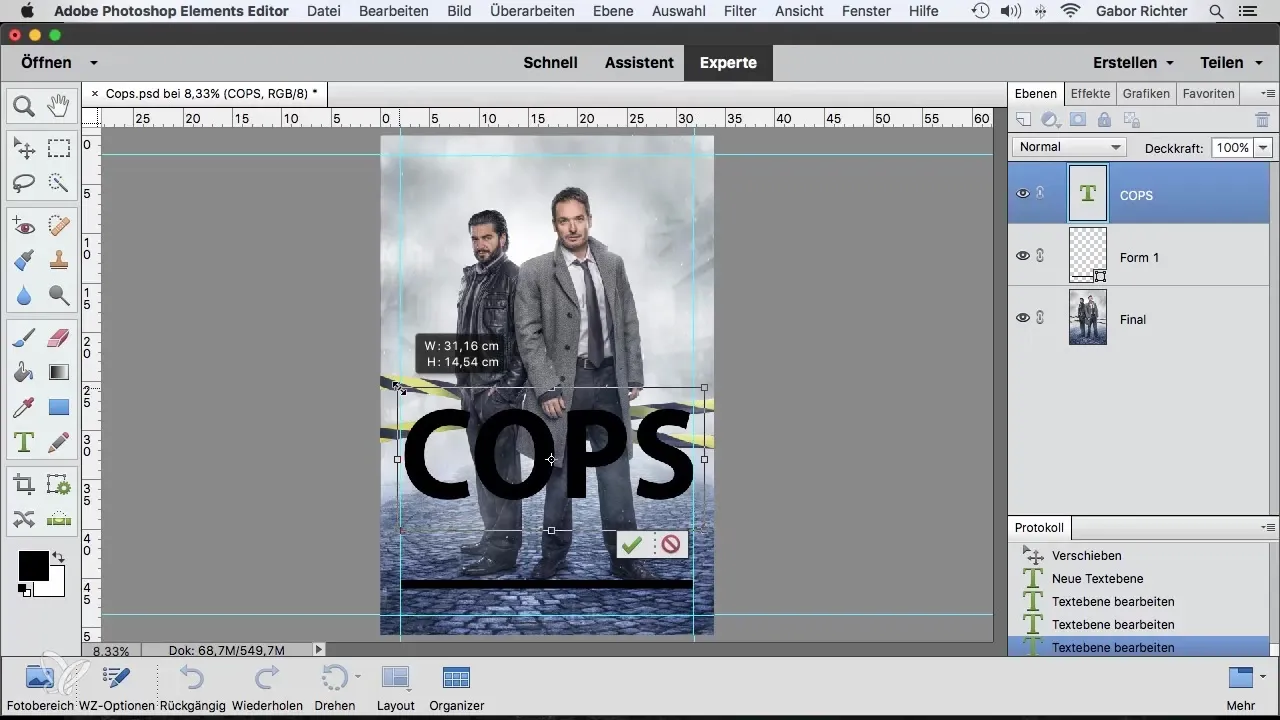The image size is (1280, 720).
Task: Switch to the Favoriten tab
Action: [1208, 93]
